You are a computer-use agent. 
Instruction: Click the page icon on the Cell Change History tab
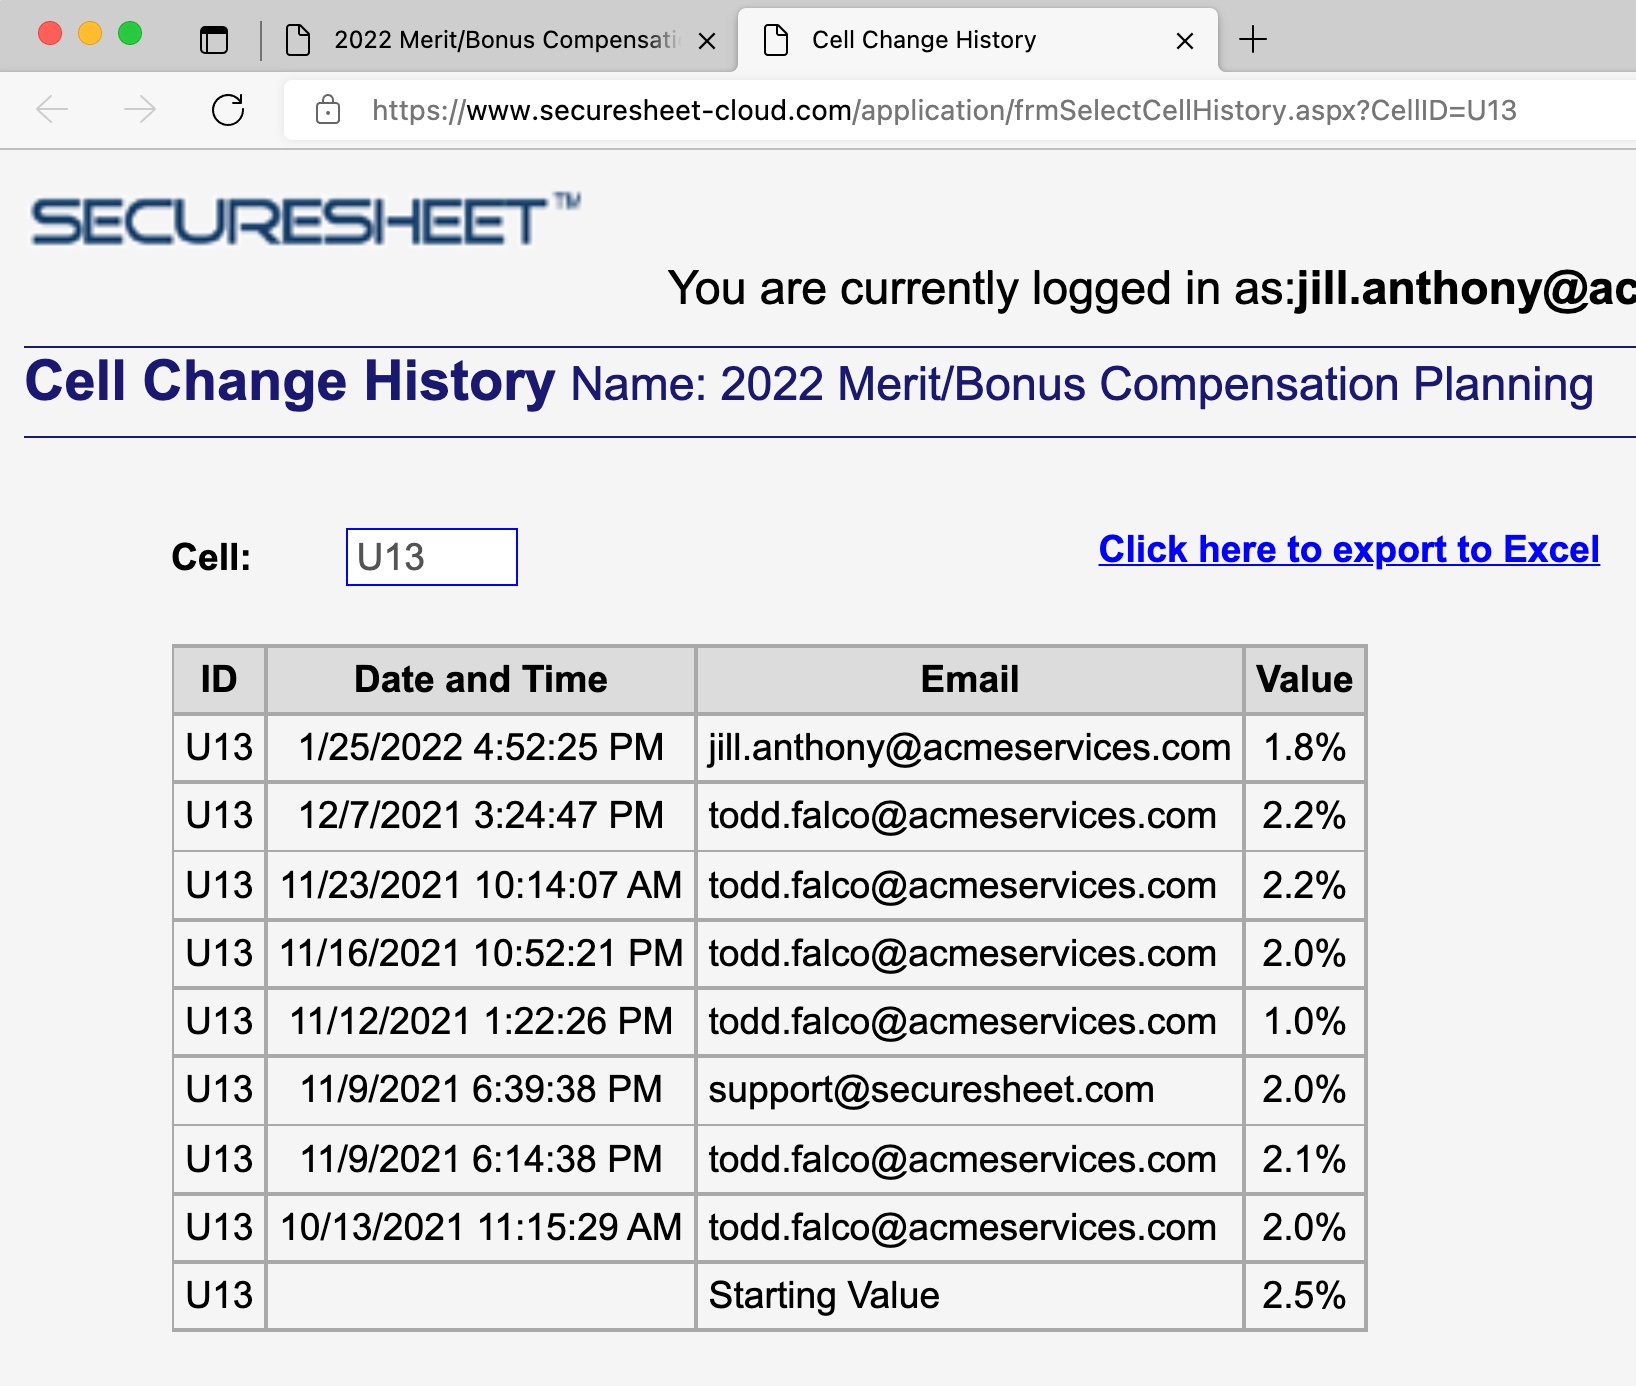775,39
